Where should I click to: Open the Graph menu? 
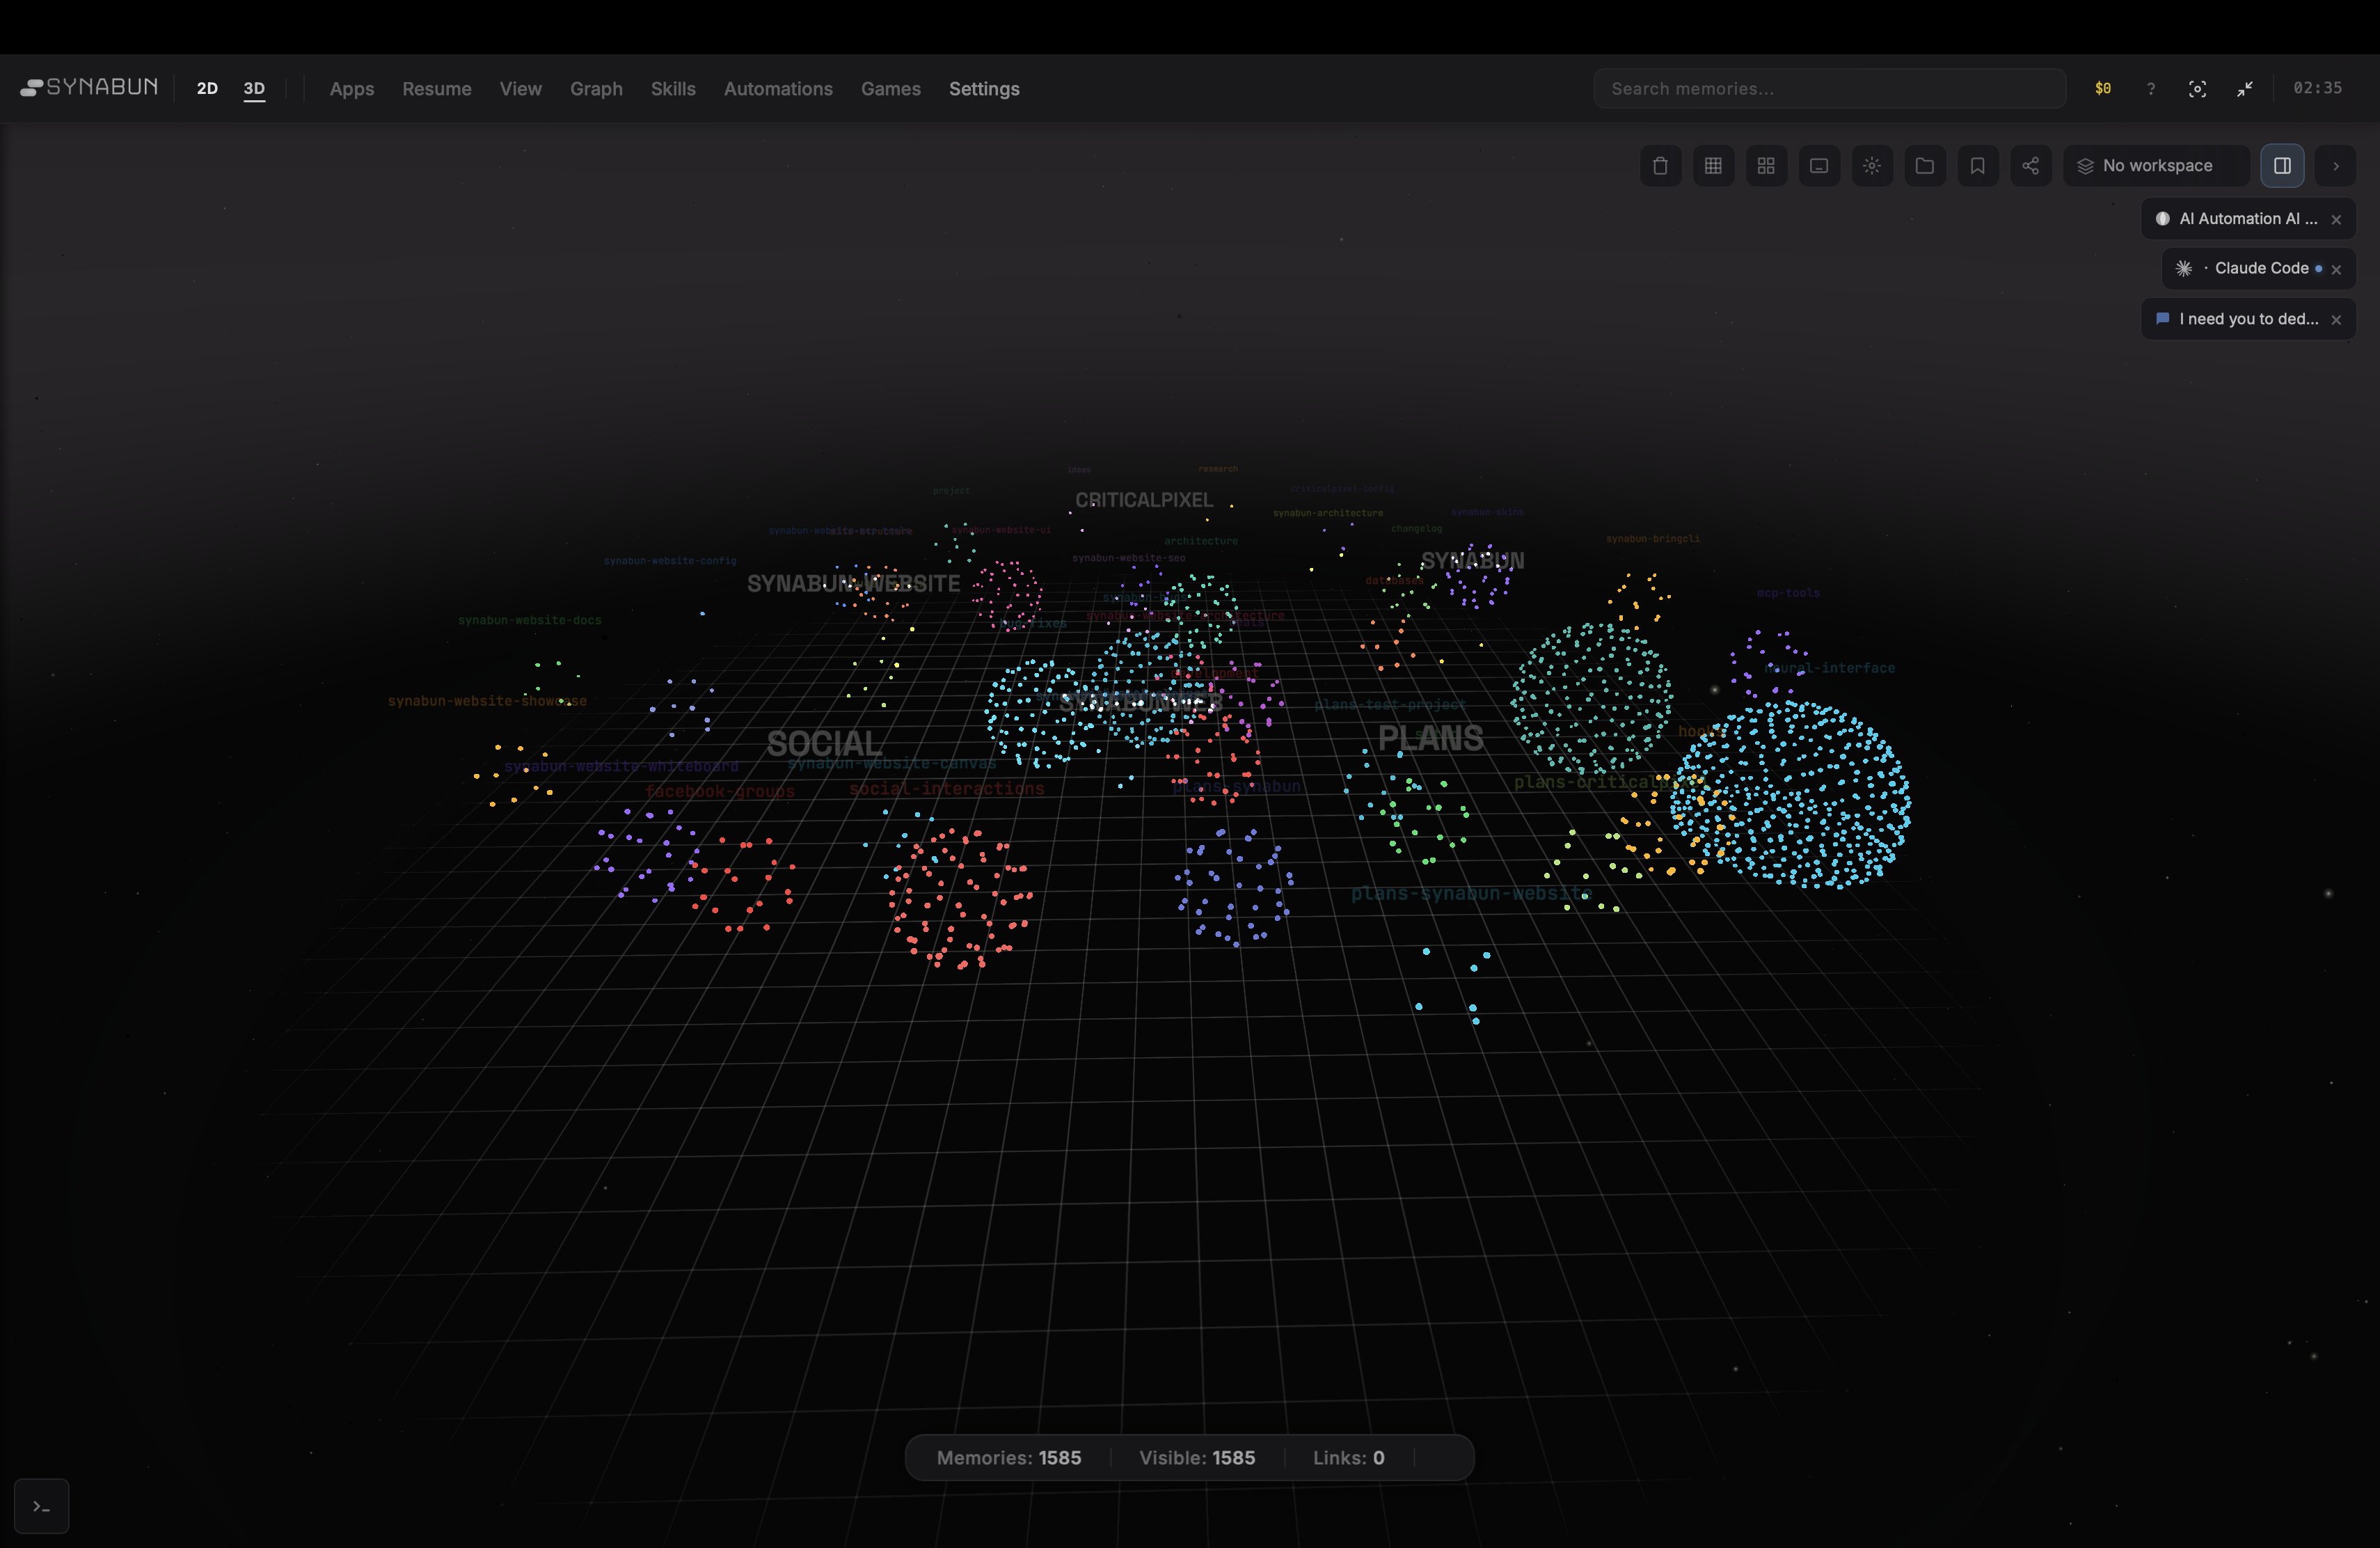pos(596,88)
